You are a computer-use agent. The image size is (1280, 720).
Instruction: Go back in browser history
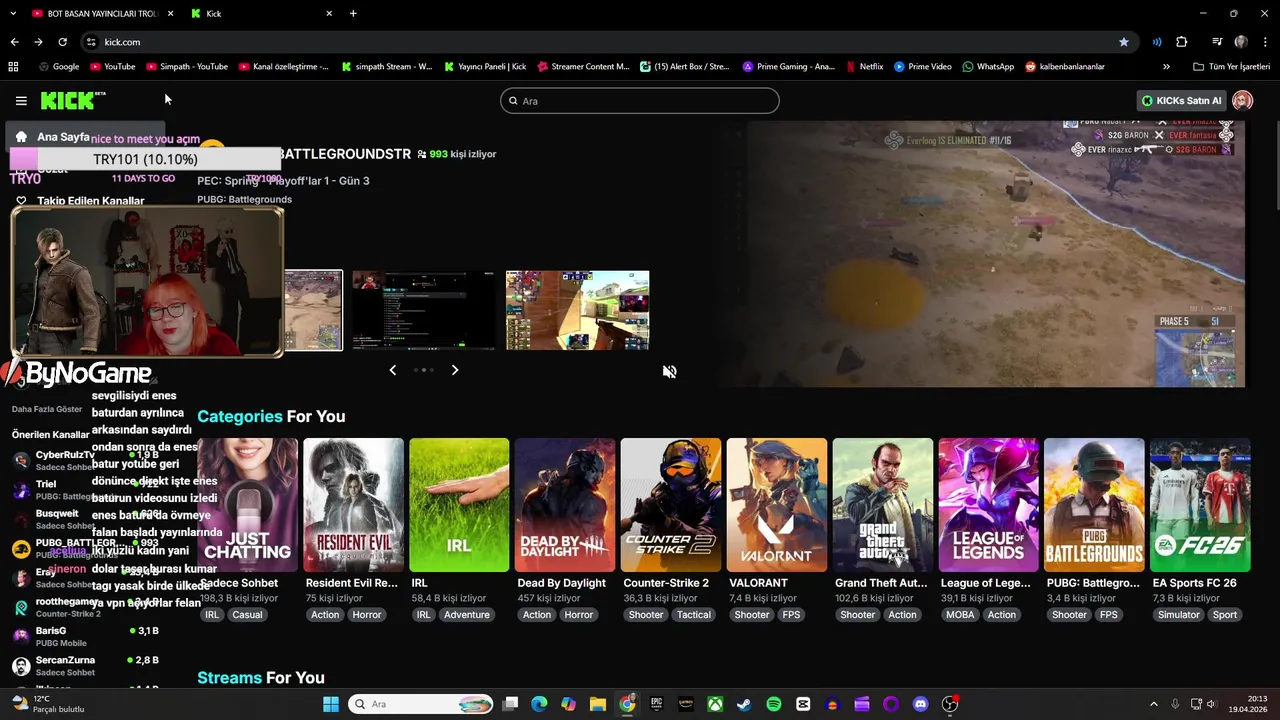pyautogui.click(x=14, y=42)
